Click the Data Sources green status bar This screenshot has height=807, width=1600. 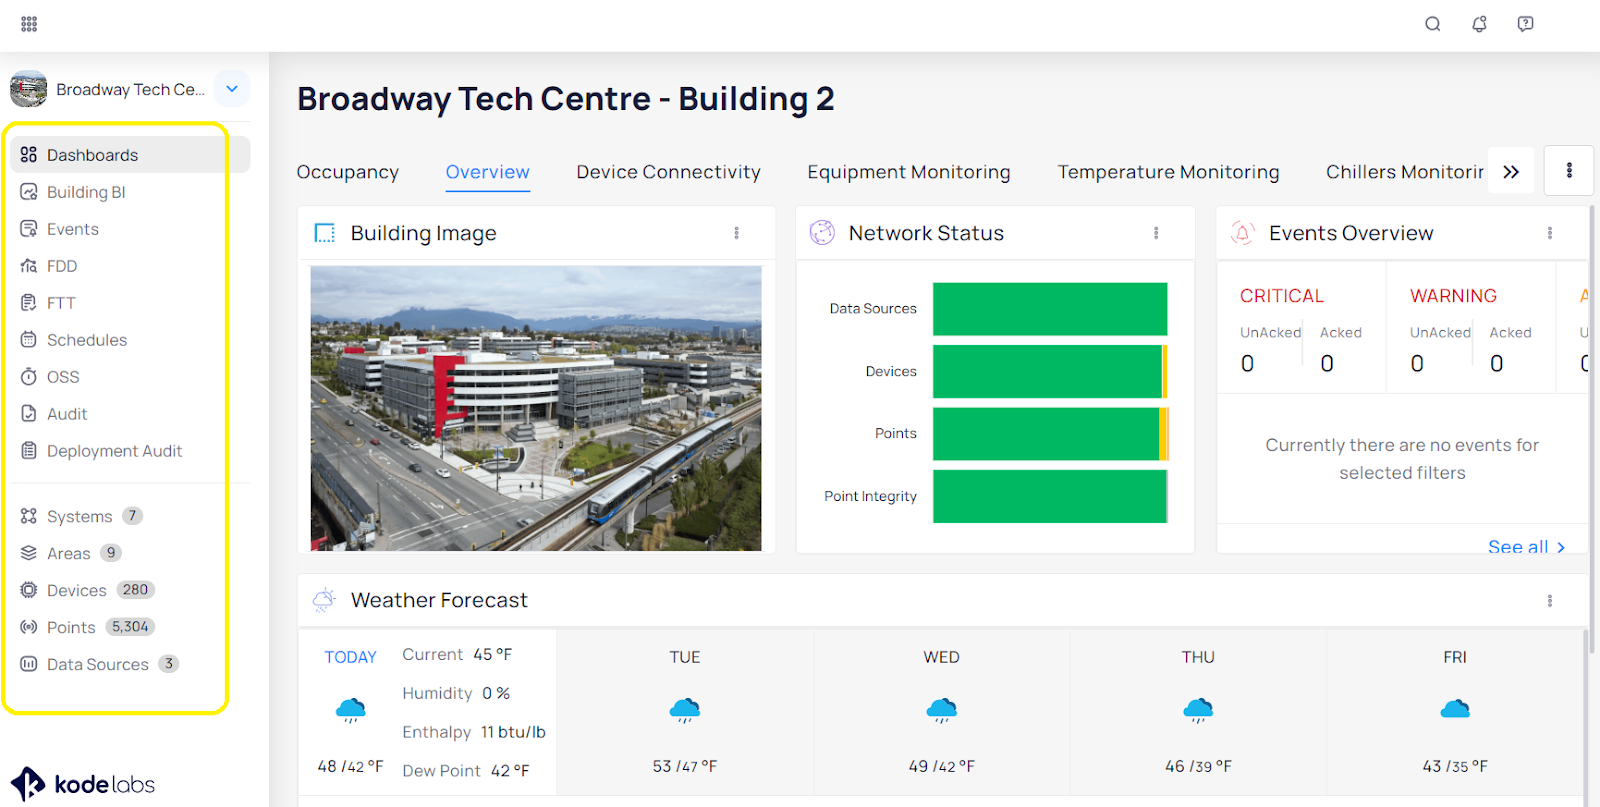point(1050,309)
